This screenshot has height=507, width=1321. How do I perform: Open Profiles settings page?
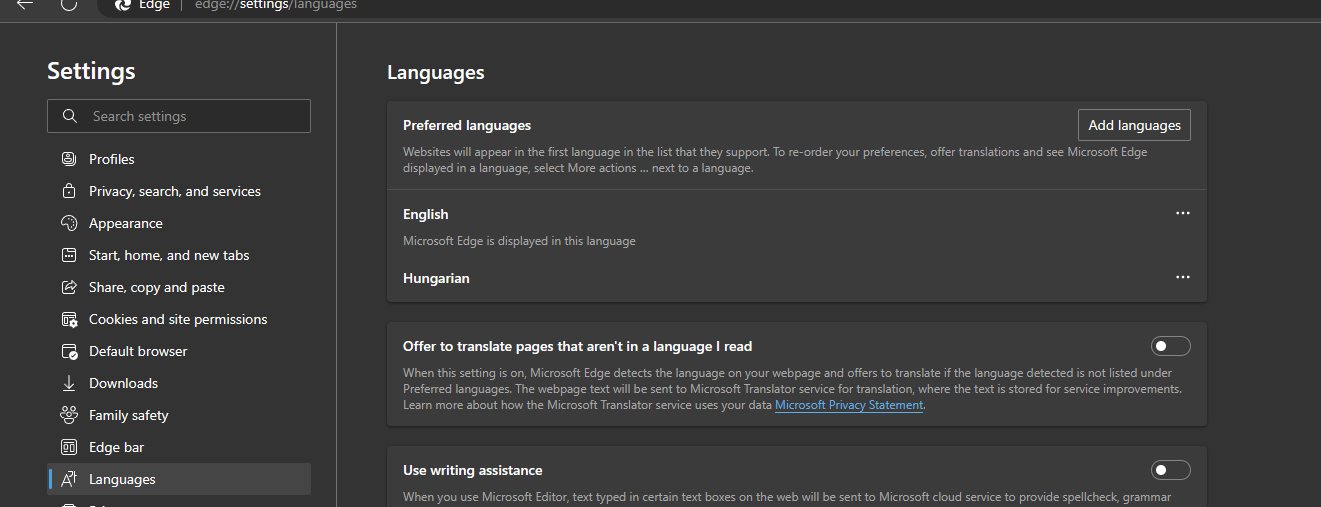tap(179, 159)
